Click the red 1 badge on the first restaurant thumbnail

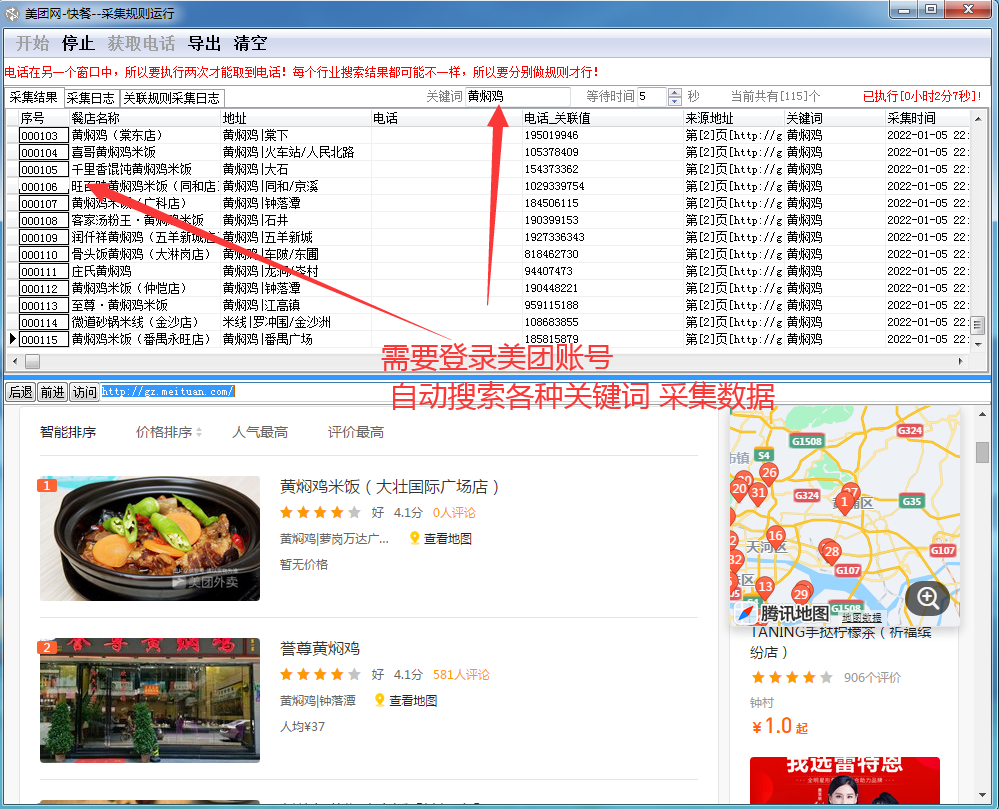(x=46, y=485)
